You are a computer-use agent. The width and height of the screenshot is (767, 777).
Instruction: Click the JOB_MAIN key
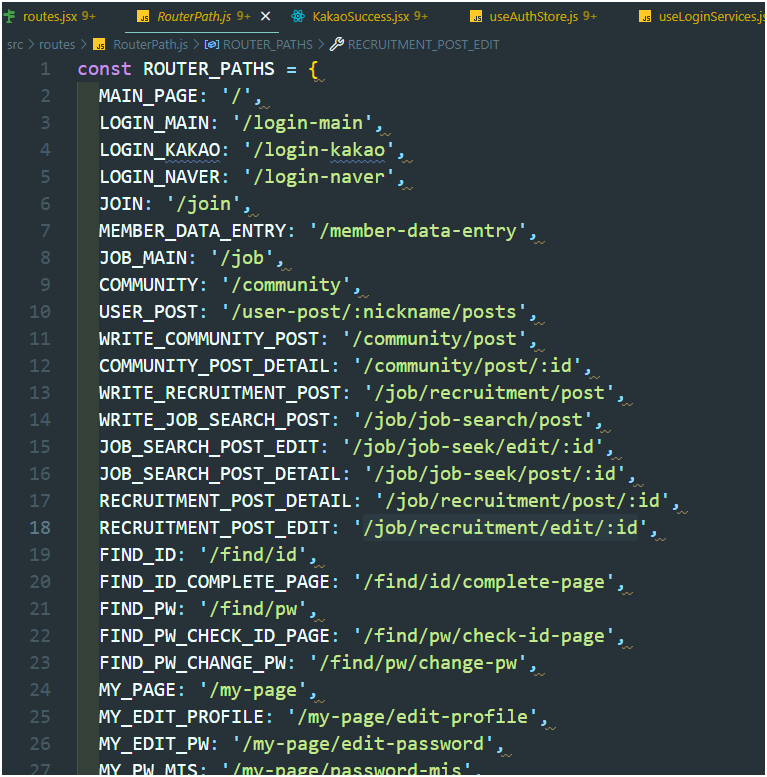pos(143,258)
